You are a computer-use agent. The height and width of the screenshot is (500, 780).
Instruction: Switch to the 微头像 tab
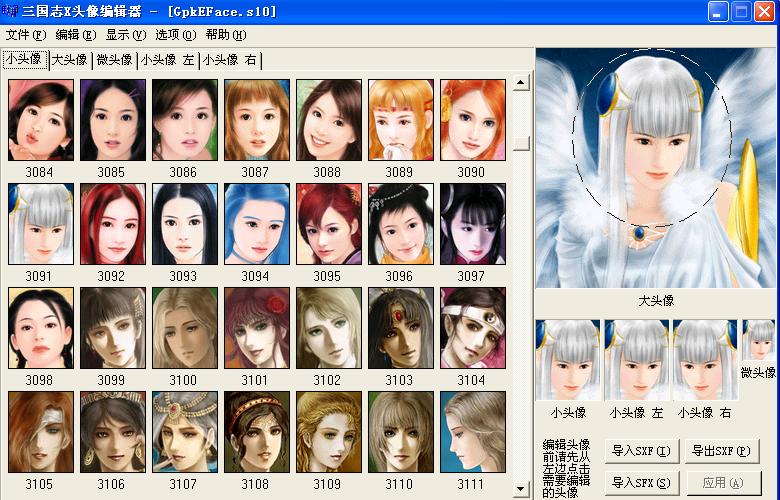pyautogui.click(x=114, y=60)
